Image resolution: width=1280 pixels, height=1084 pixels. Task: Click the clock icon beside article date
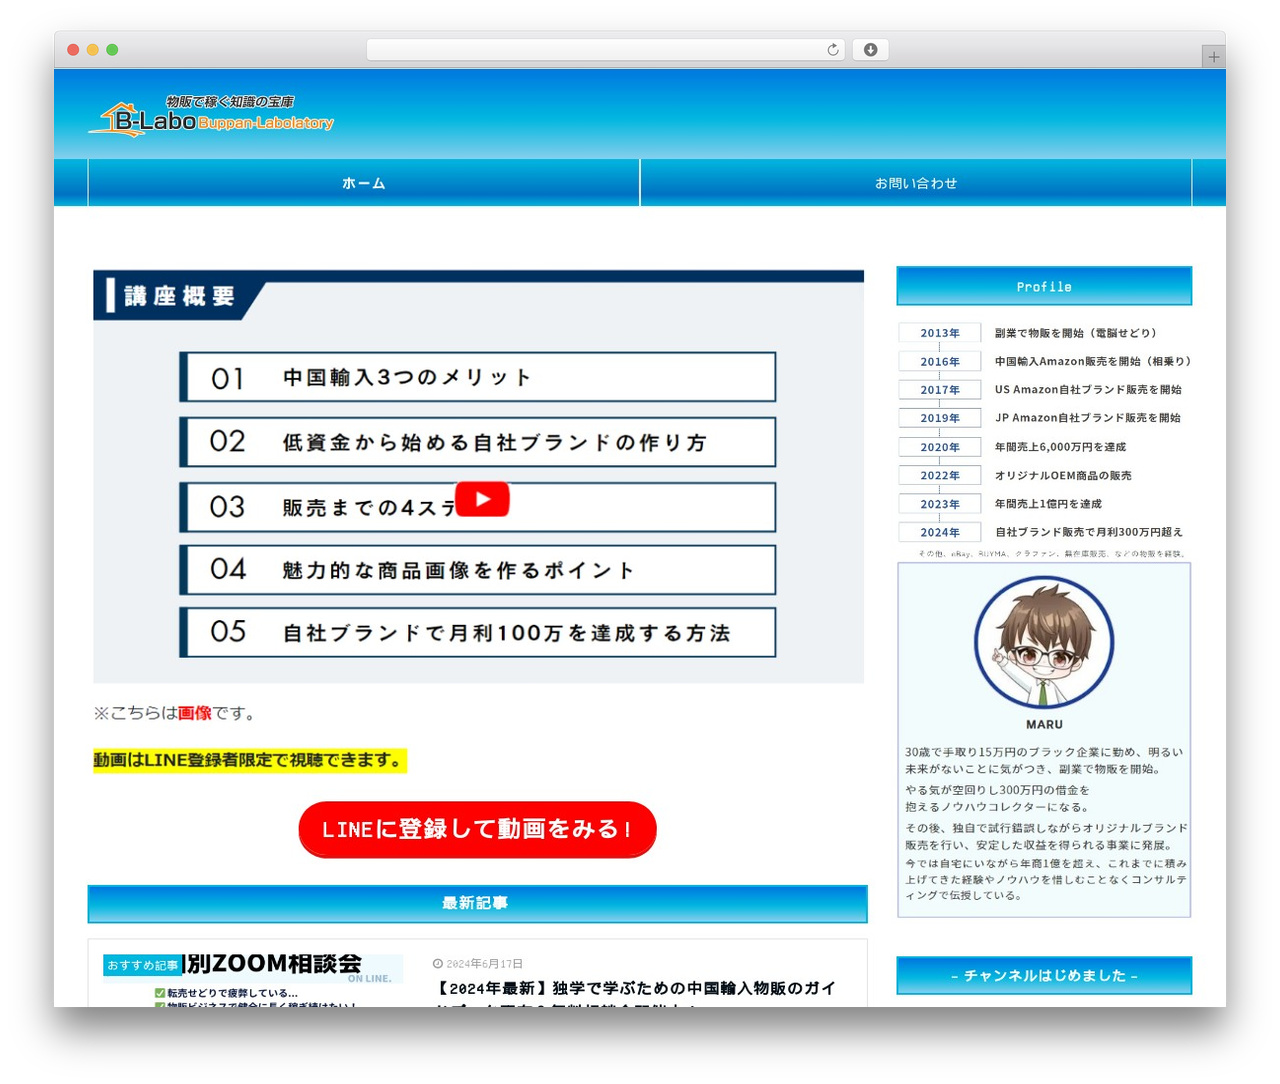click(437, 964)
